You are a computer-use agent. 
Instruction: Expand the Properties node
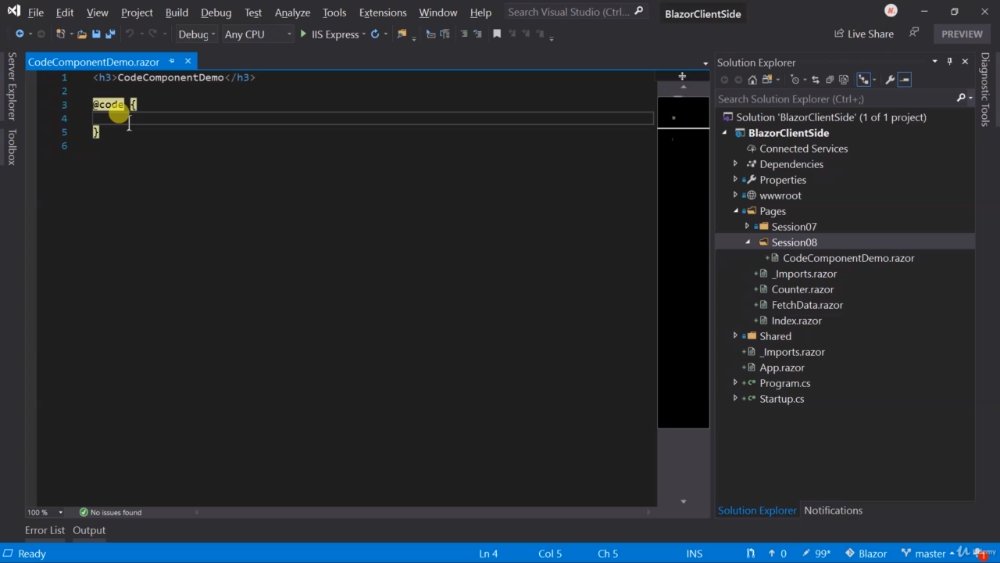[735, 179]
